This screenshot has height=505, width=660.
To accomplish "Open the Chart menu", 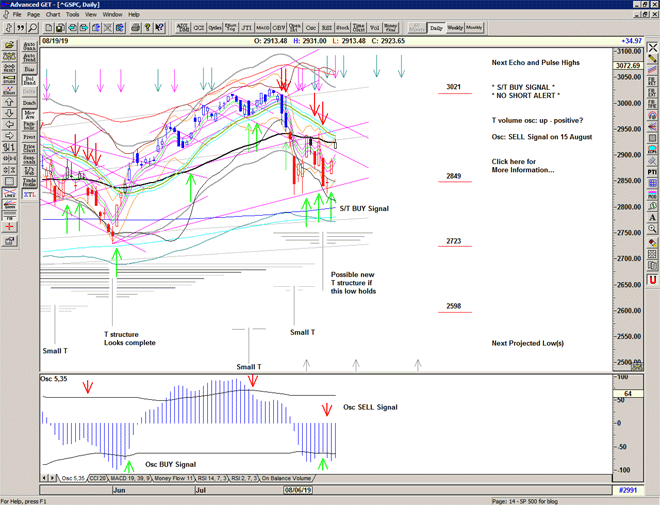I will pos(53,15).
